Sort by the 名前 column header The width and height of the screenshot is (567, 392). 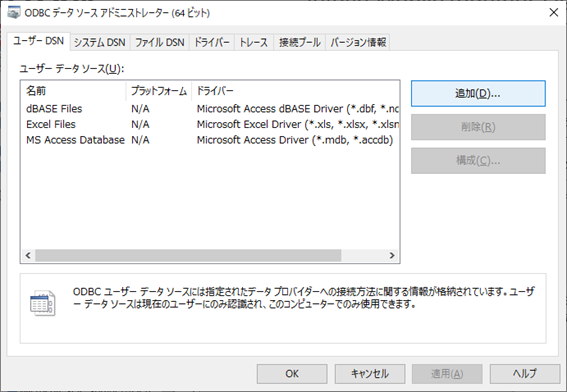coord(73,90)
